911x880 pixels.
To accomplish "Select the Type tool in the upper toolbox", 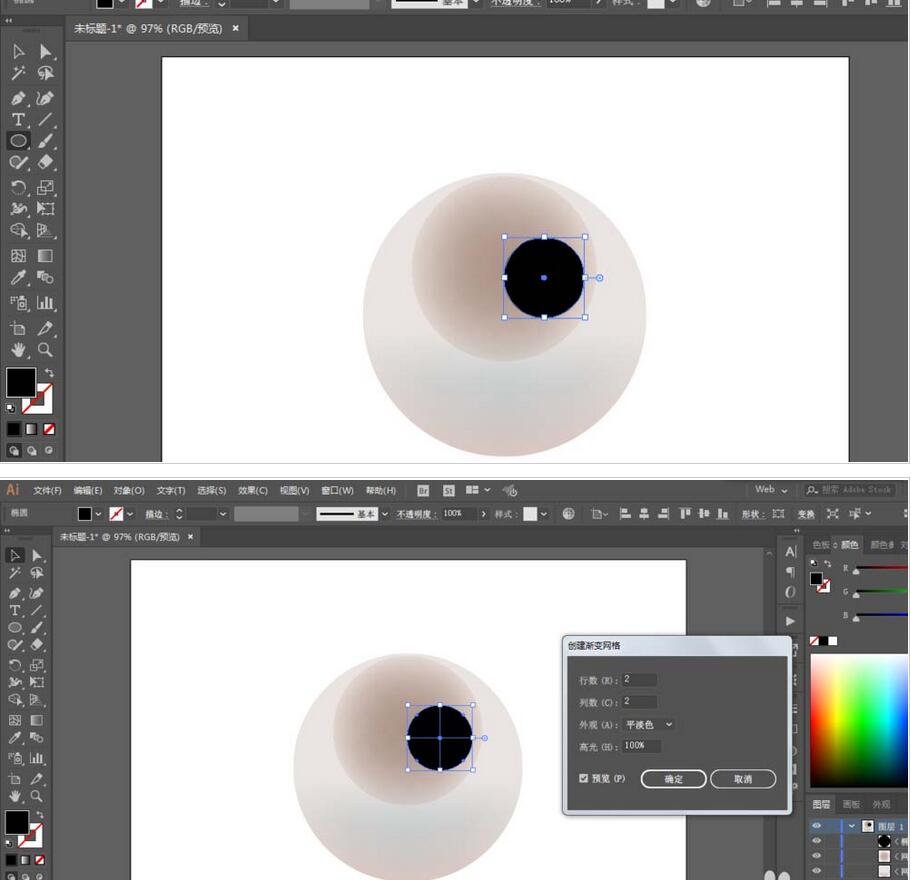I will [x=18, y=119].
